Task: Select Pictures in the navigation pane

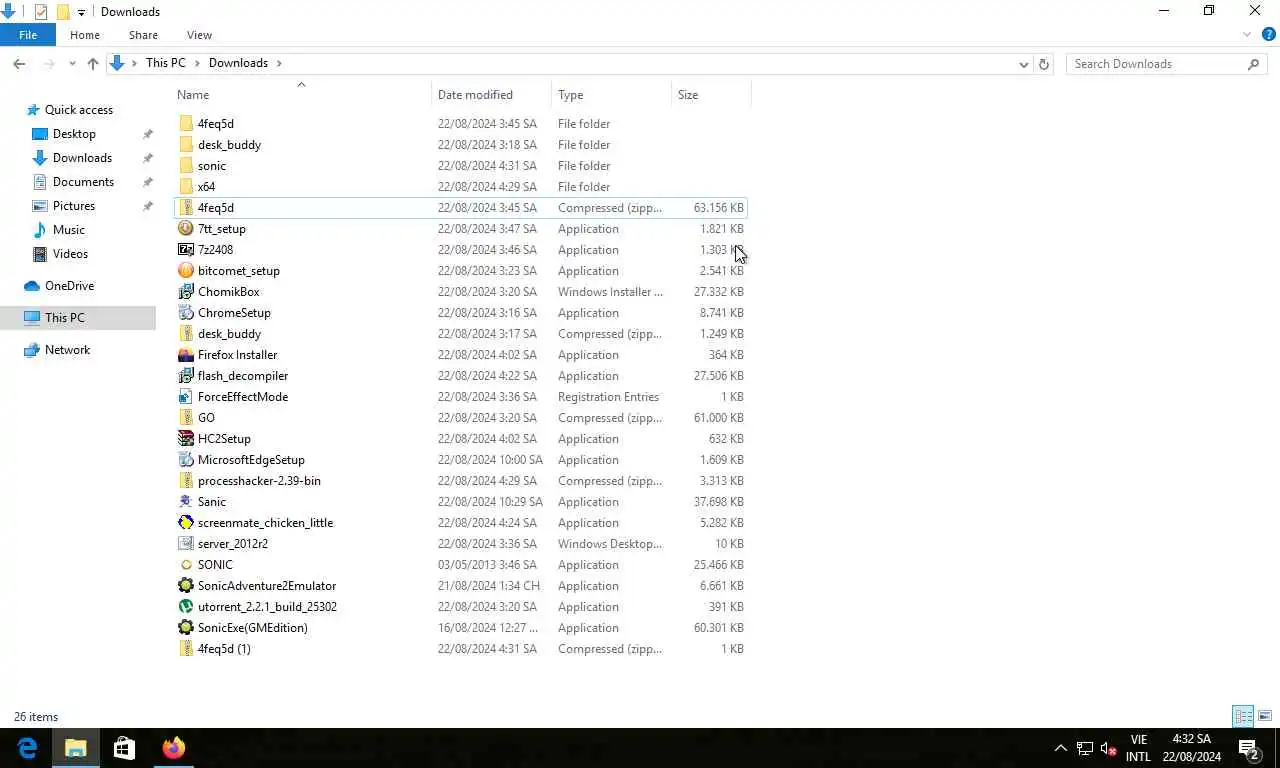Action: pyautogui.click(x=74, y=206)
